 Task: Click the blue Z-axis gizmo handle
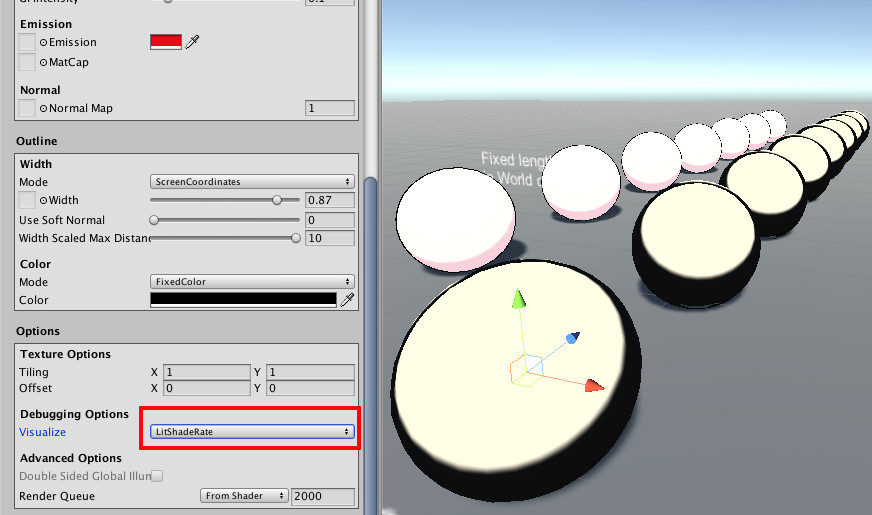click(x=572, y=338)
